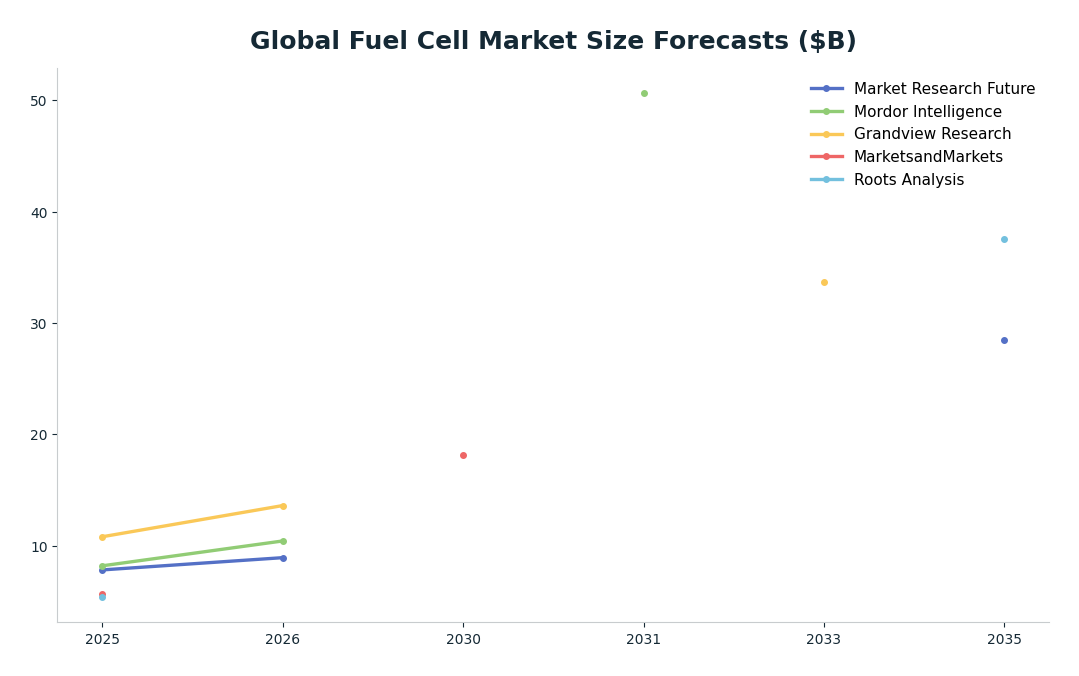Select the Mordor Intelligence legend label
This screenshot has height=676, width=1079.
point(928,112)
